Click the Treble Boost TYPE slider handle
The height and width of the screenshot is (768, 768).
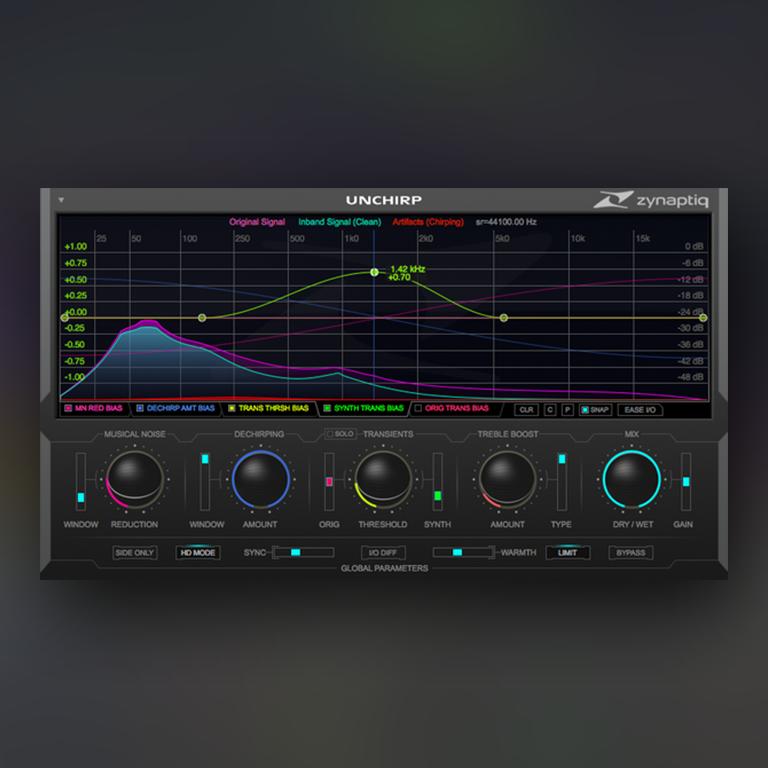tap(562, 459)
